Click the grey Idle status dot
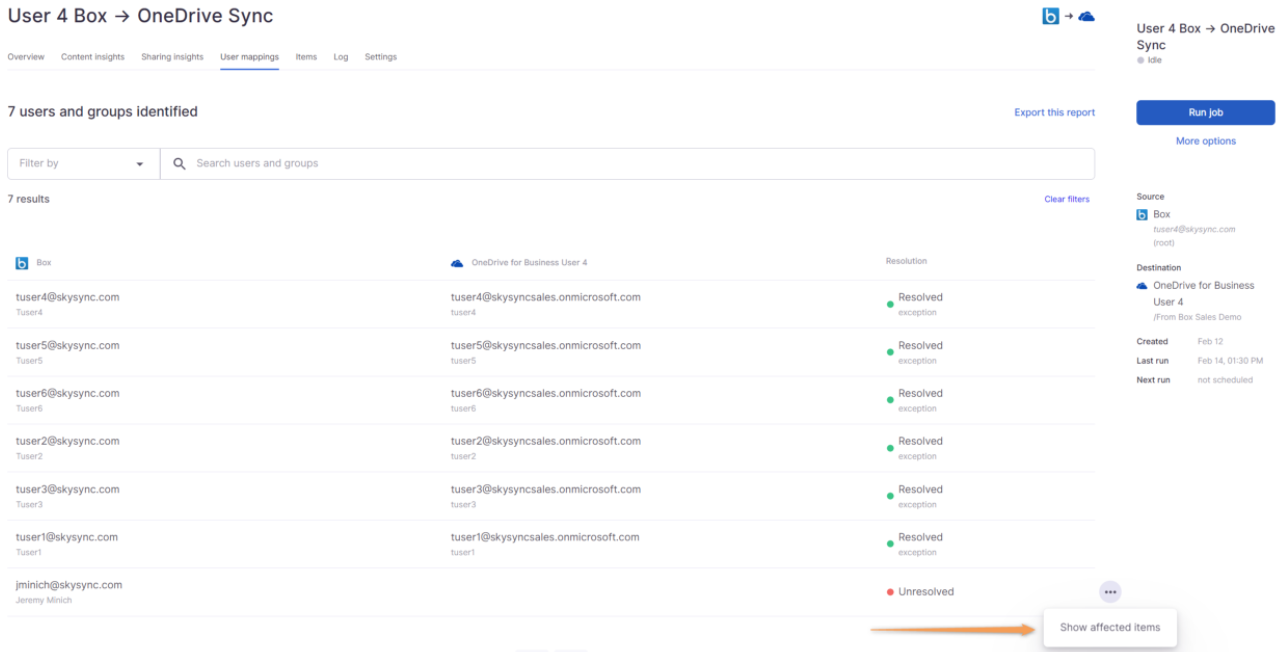1281x652 pixels. click(1140, 61)
